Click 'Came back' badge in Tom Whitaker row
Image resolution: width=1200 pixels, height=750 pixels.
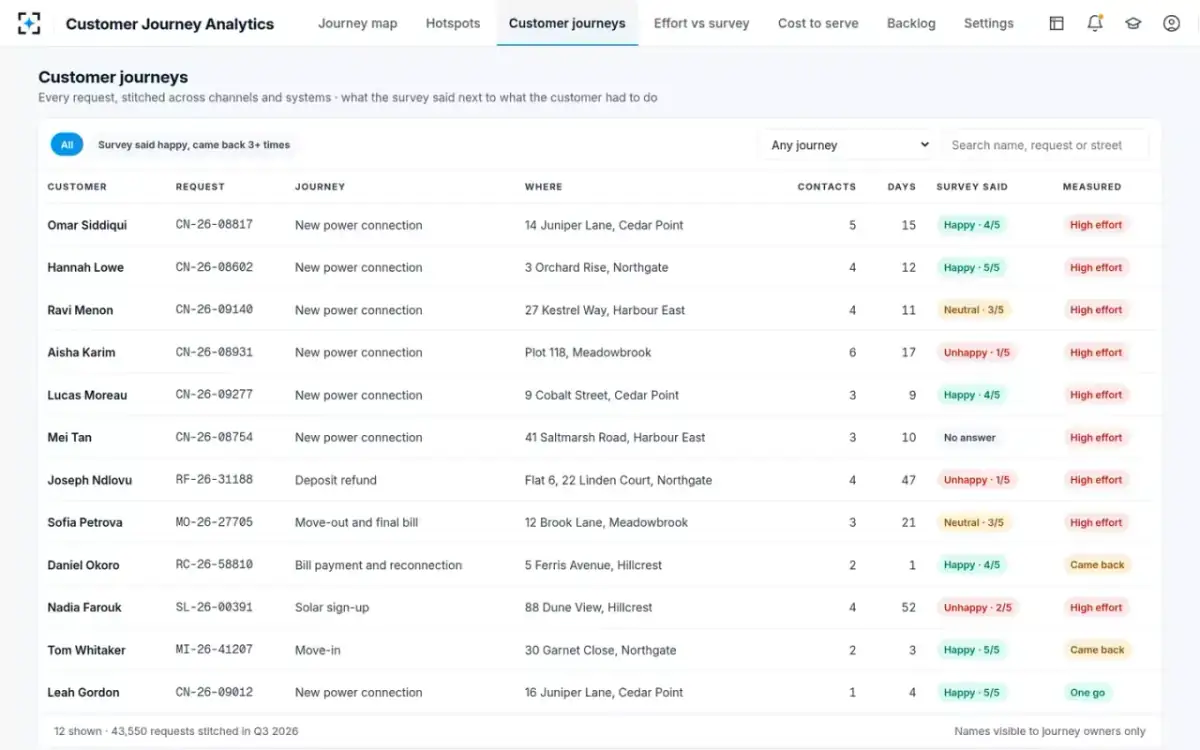[1097, 650]
